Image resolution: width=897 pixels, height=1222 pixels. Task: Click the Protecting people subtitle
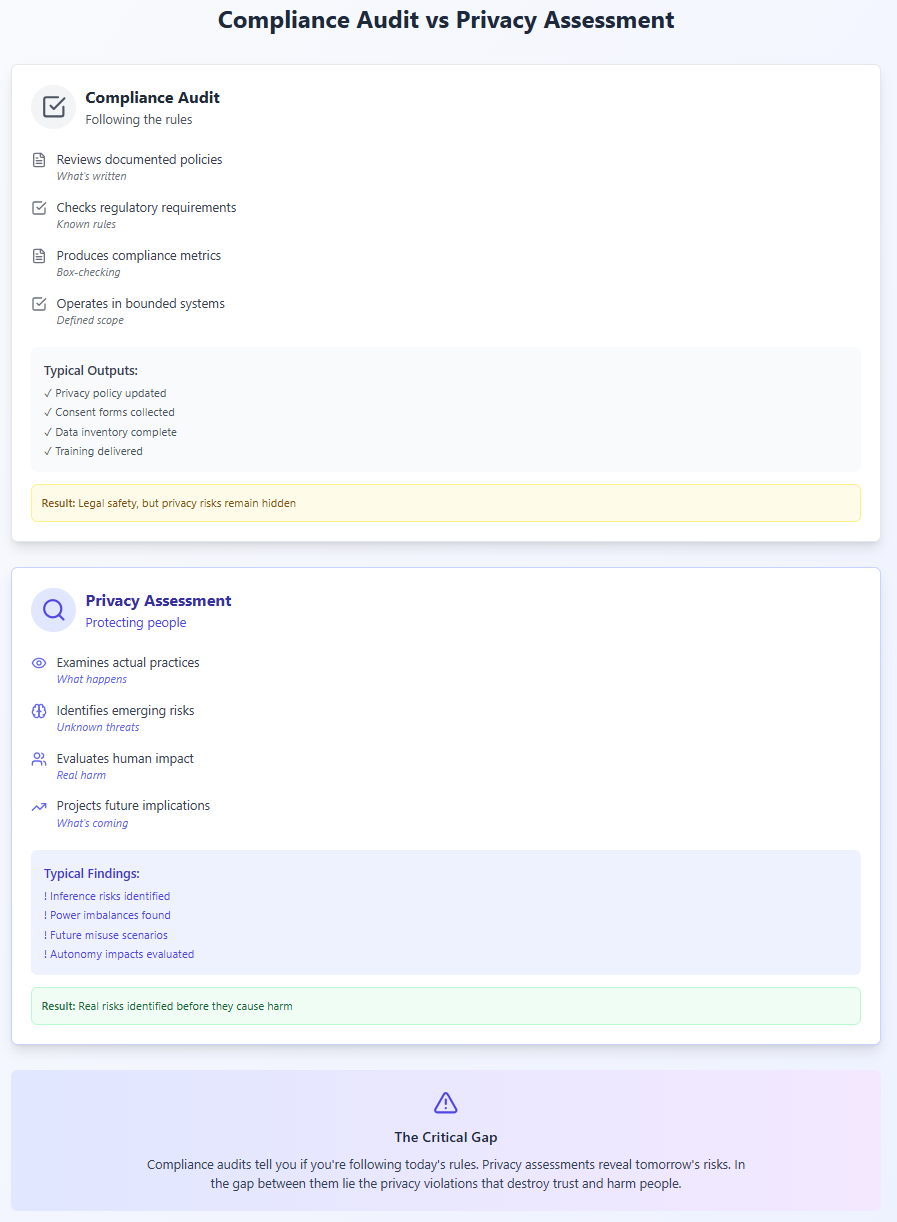pyautogui.click(x=136, y=622)
